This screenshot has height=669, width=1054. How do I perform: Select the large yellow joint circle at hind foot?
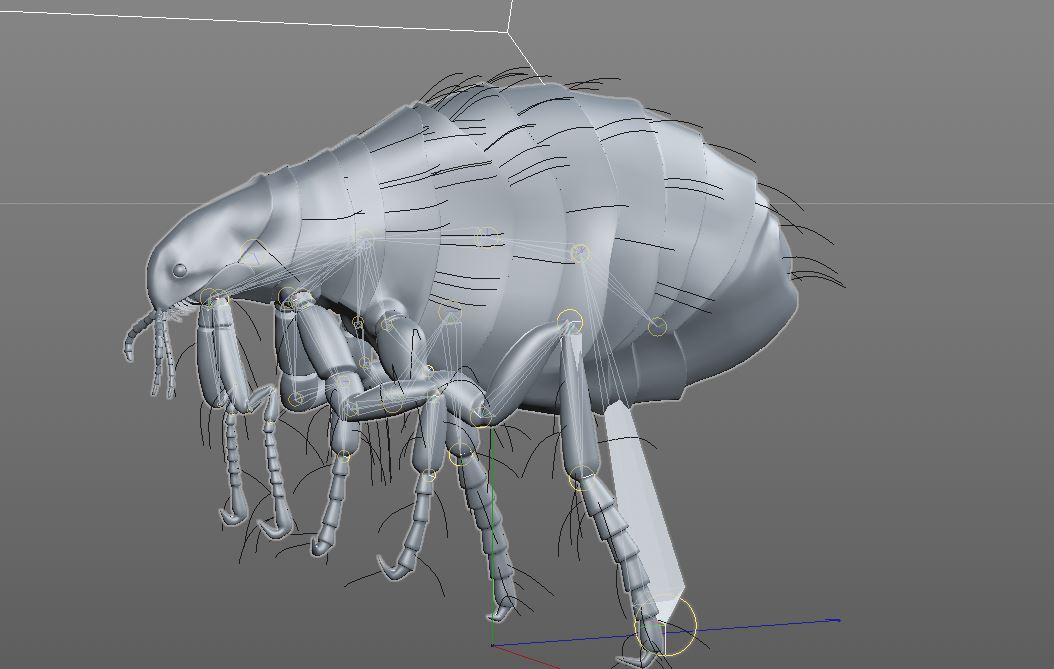[665, 626]
